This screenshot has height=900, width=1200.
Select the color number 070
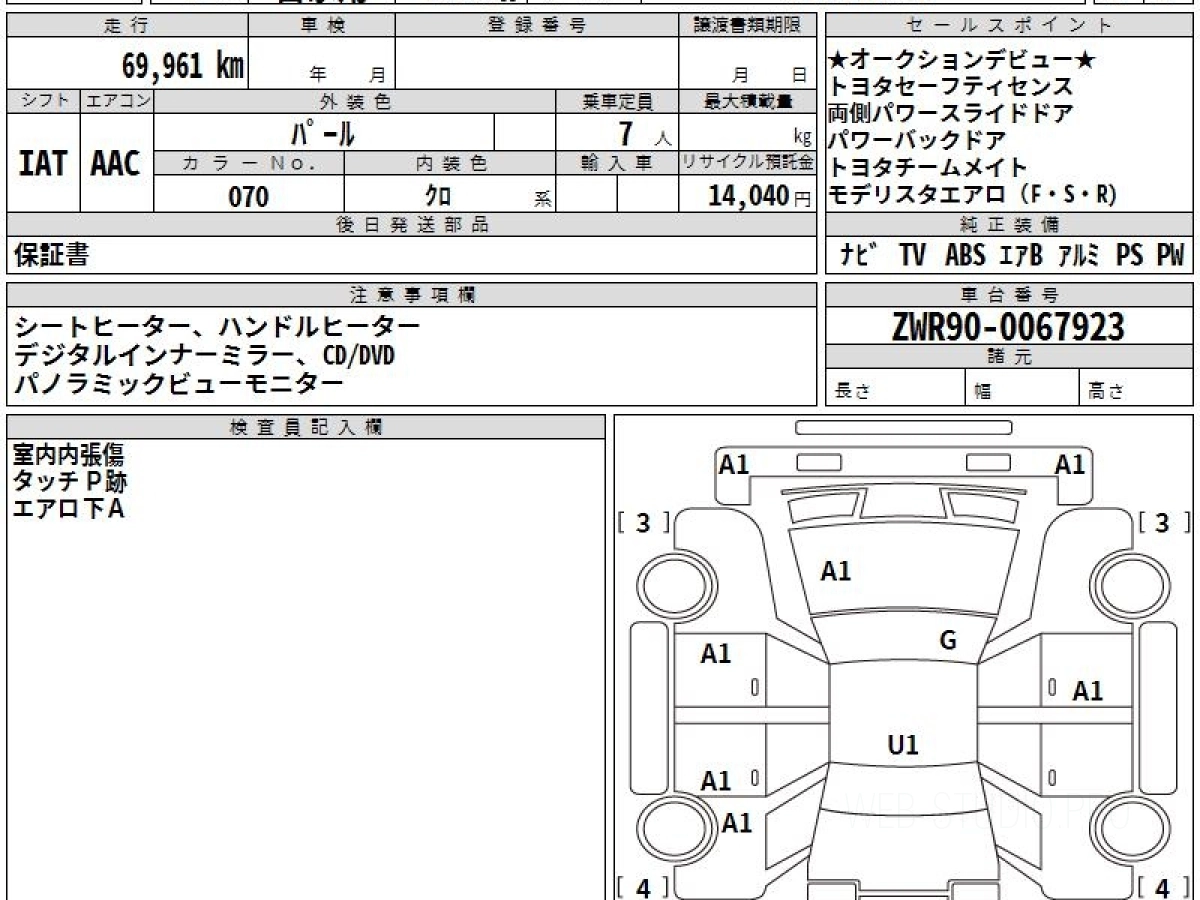249,197
